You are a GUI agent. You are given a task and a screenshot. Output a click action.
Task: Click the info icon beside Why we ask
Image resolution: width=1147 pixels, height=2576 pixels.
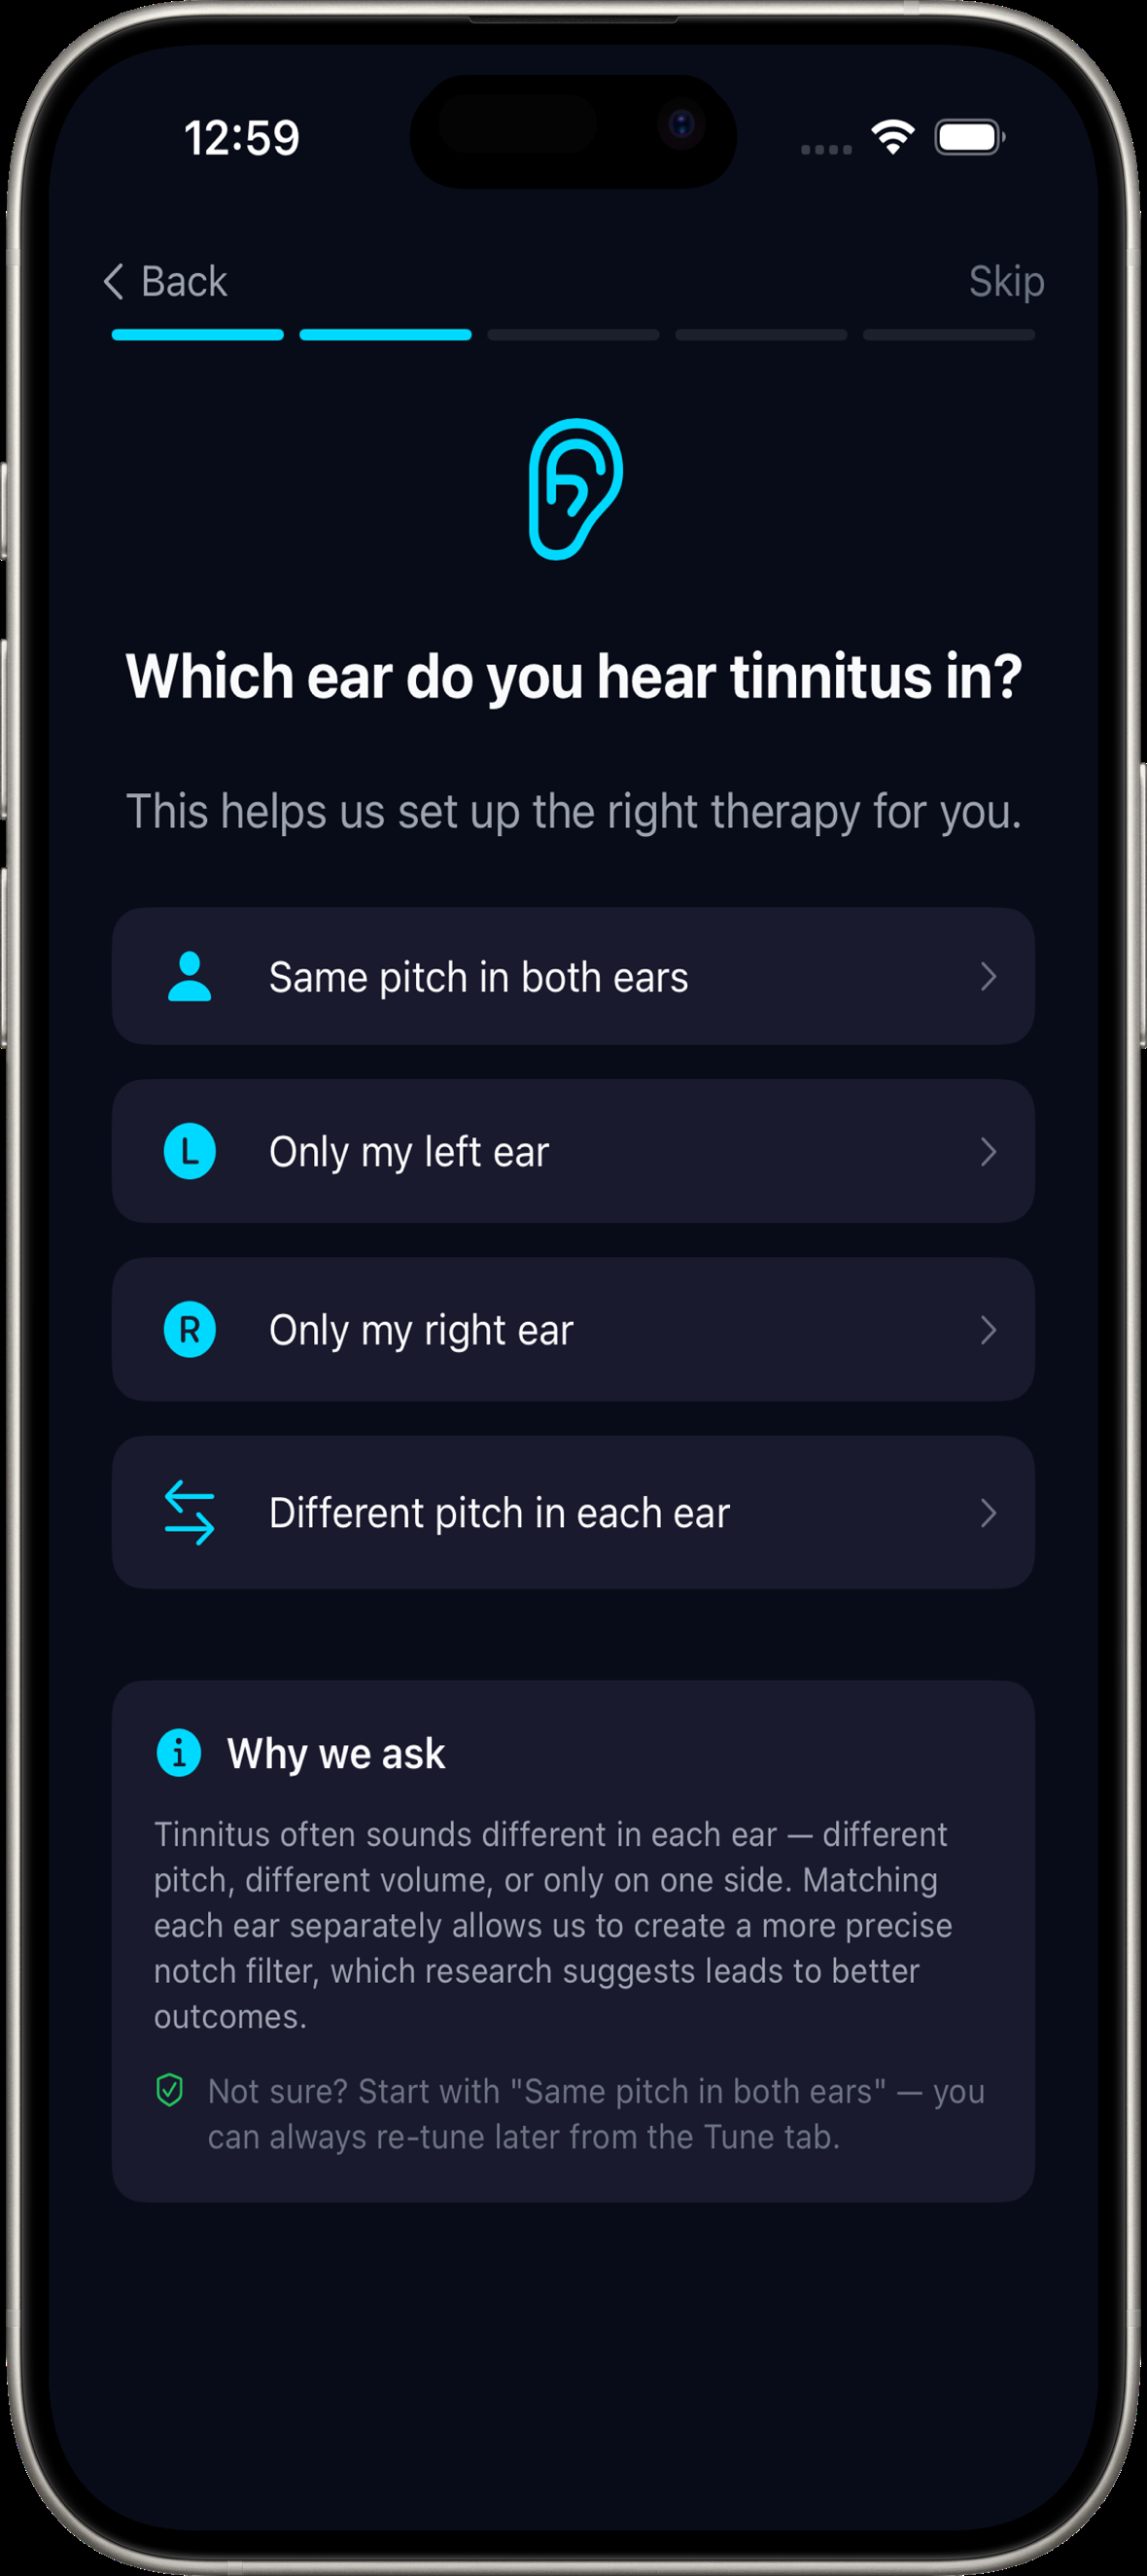click(179, 1753)
